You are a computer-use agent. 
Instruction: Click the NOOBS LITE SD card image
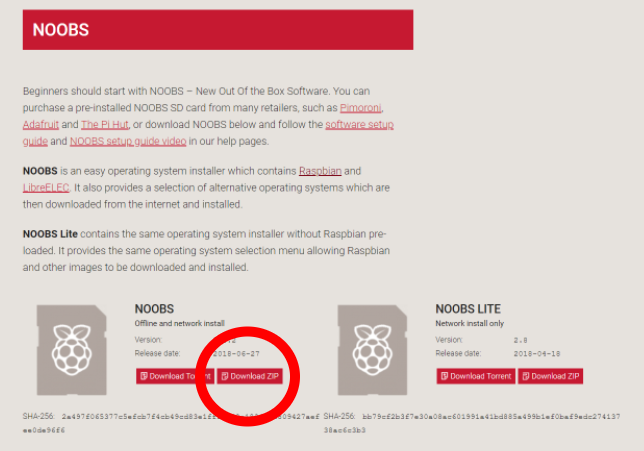pyautogui.click(x=373, y=350)
